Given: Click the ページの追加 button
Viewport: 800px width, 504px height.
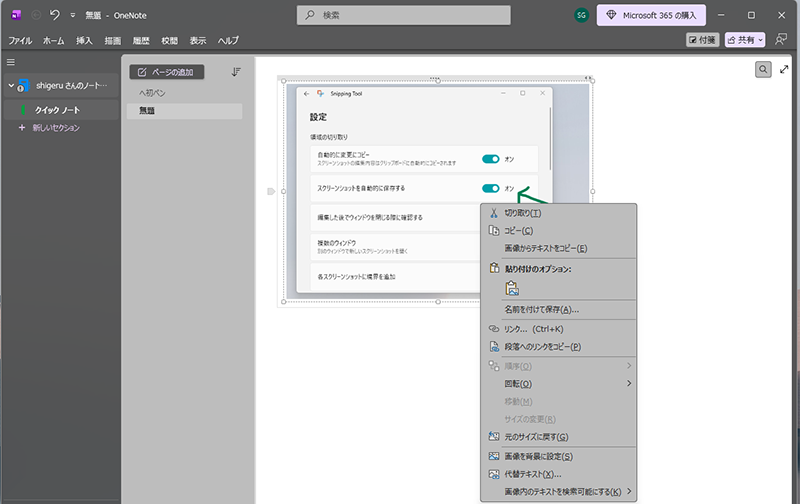Looking at the screenshot, I should (x=167, y=72).
